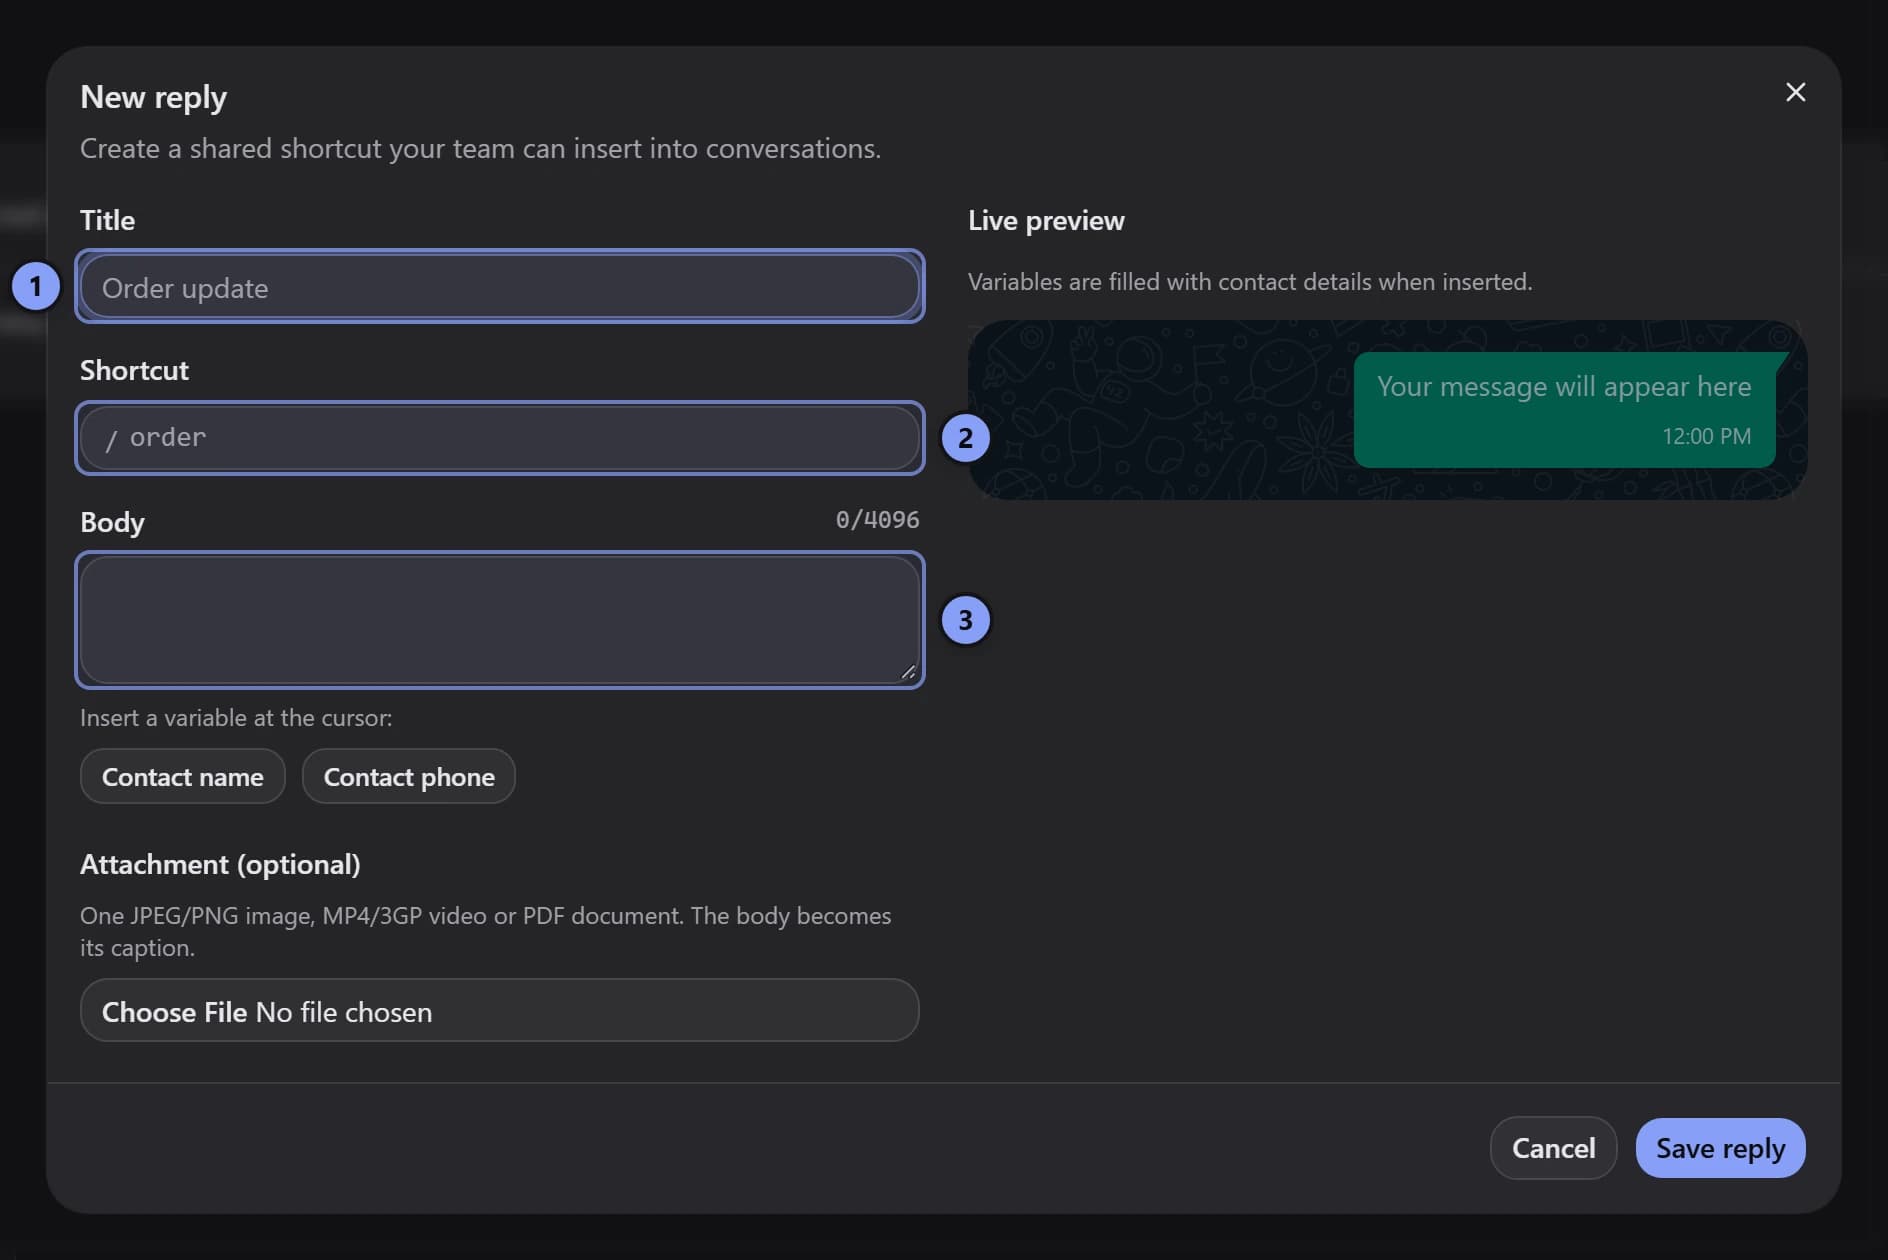Image resolution: width=1888 pixels, height=1260 pixels.
Task: Click the body resize handle corner
Action: click(908, 672)
